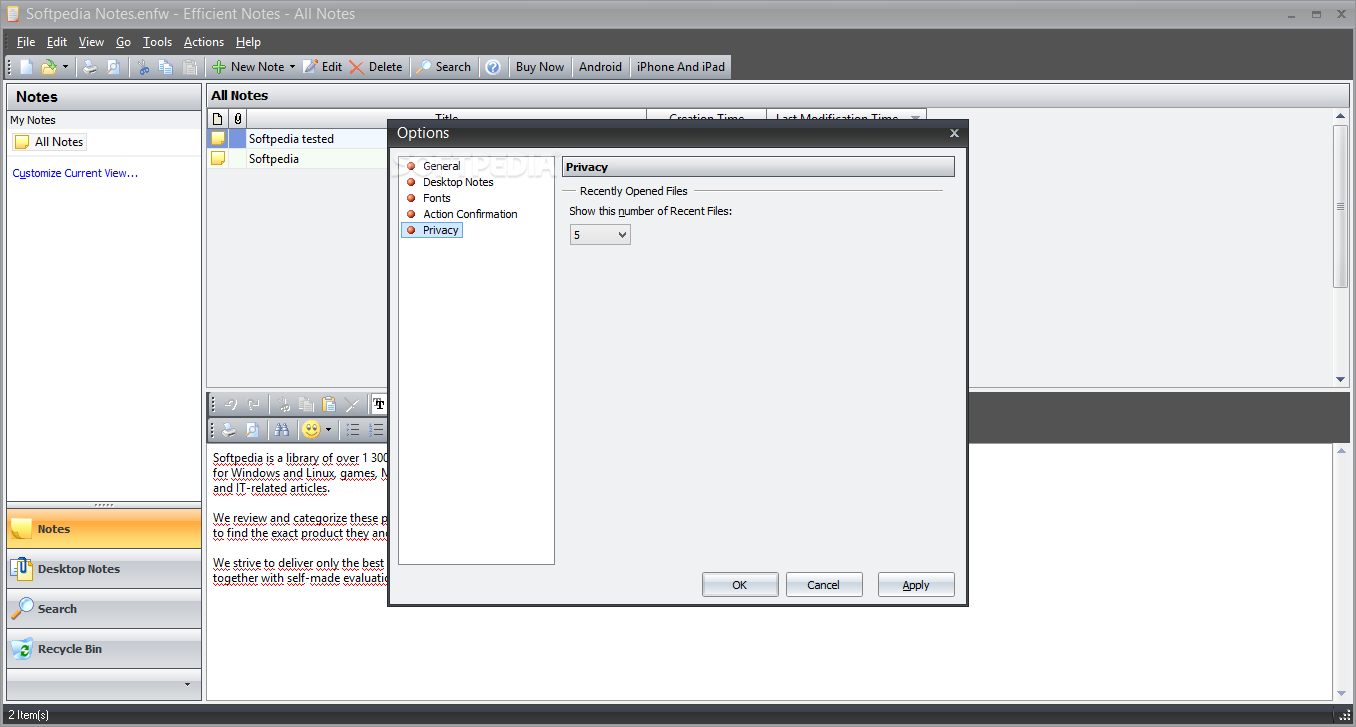1356x727 pixels.
Task: Switch to the Recycle Bin navigation pane
Action: (104, 649)
